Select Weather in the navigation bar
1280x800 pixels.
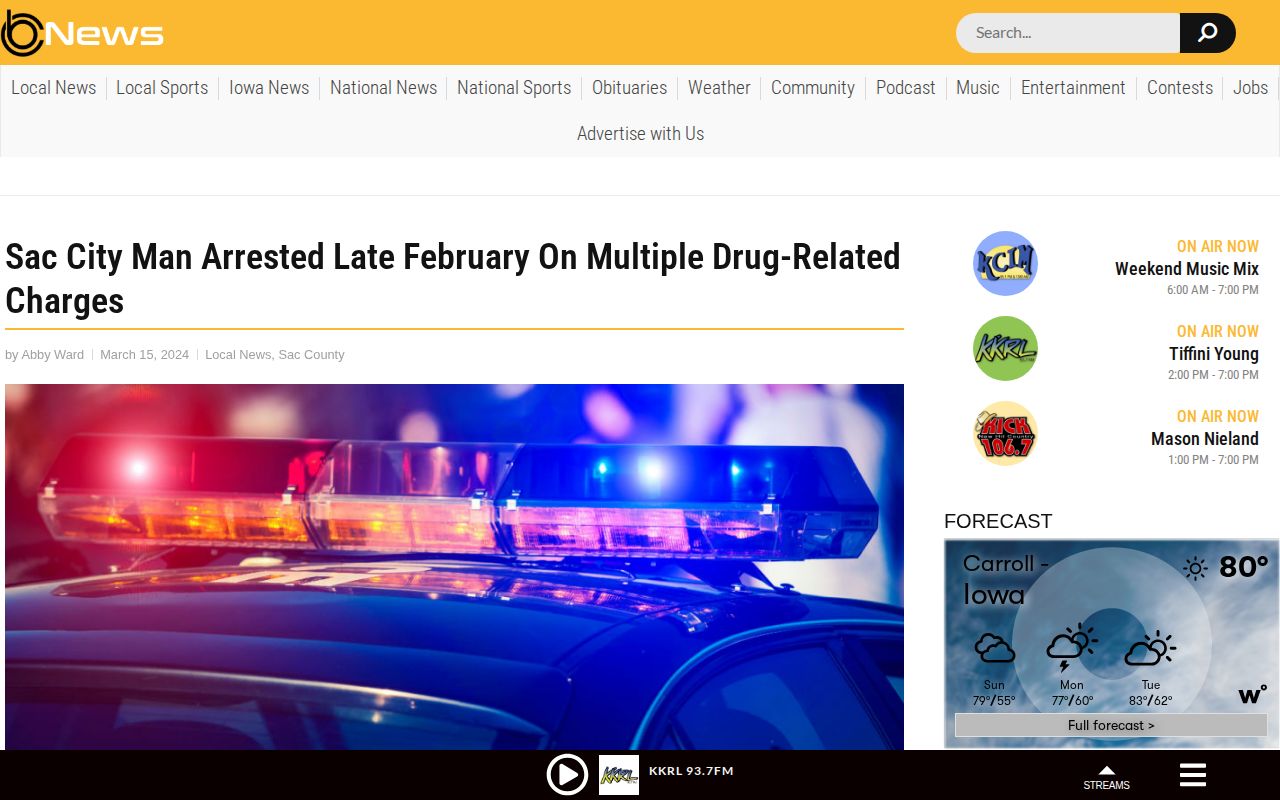719,88
